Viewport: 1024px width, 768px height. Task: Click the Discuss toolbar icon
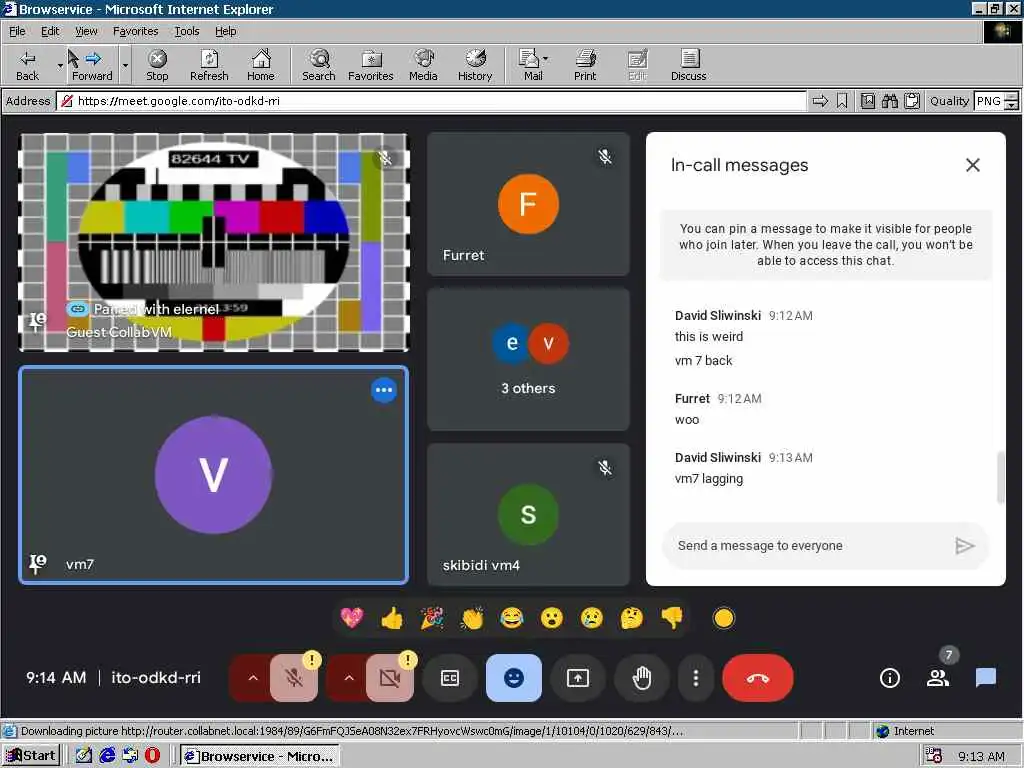click(688, 65)
